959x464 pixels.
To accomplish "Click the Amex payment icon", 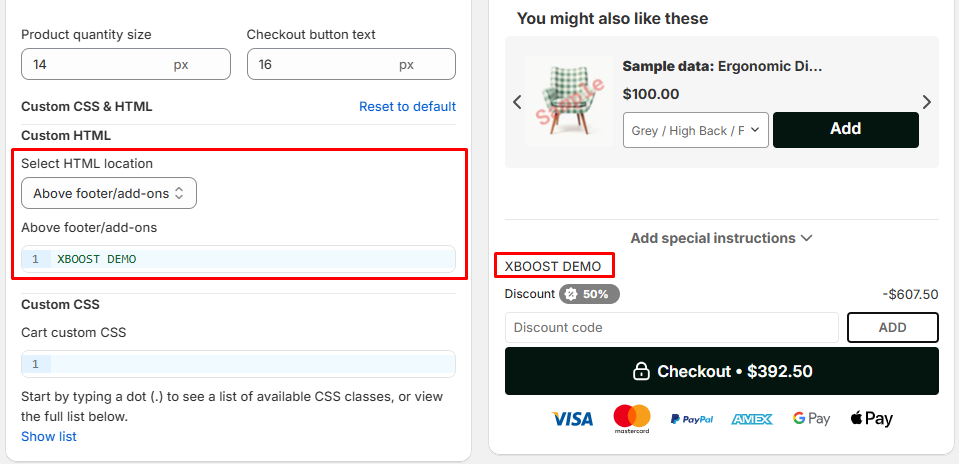I will (x=752, y=419).
